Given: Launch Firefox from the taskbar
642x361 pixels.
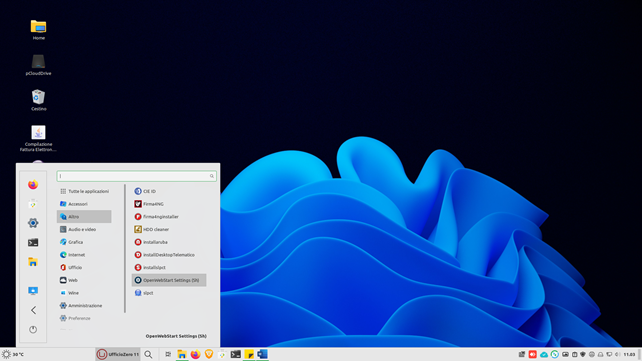Looking at the screenshot, I should point(195,354).
